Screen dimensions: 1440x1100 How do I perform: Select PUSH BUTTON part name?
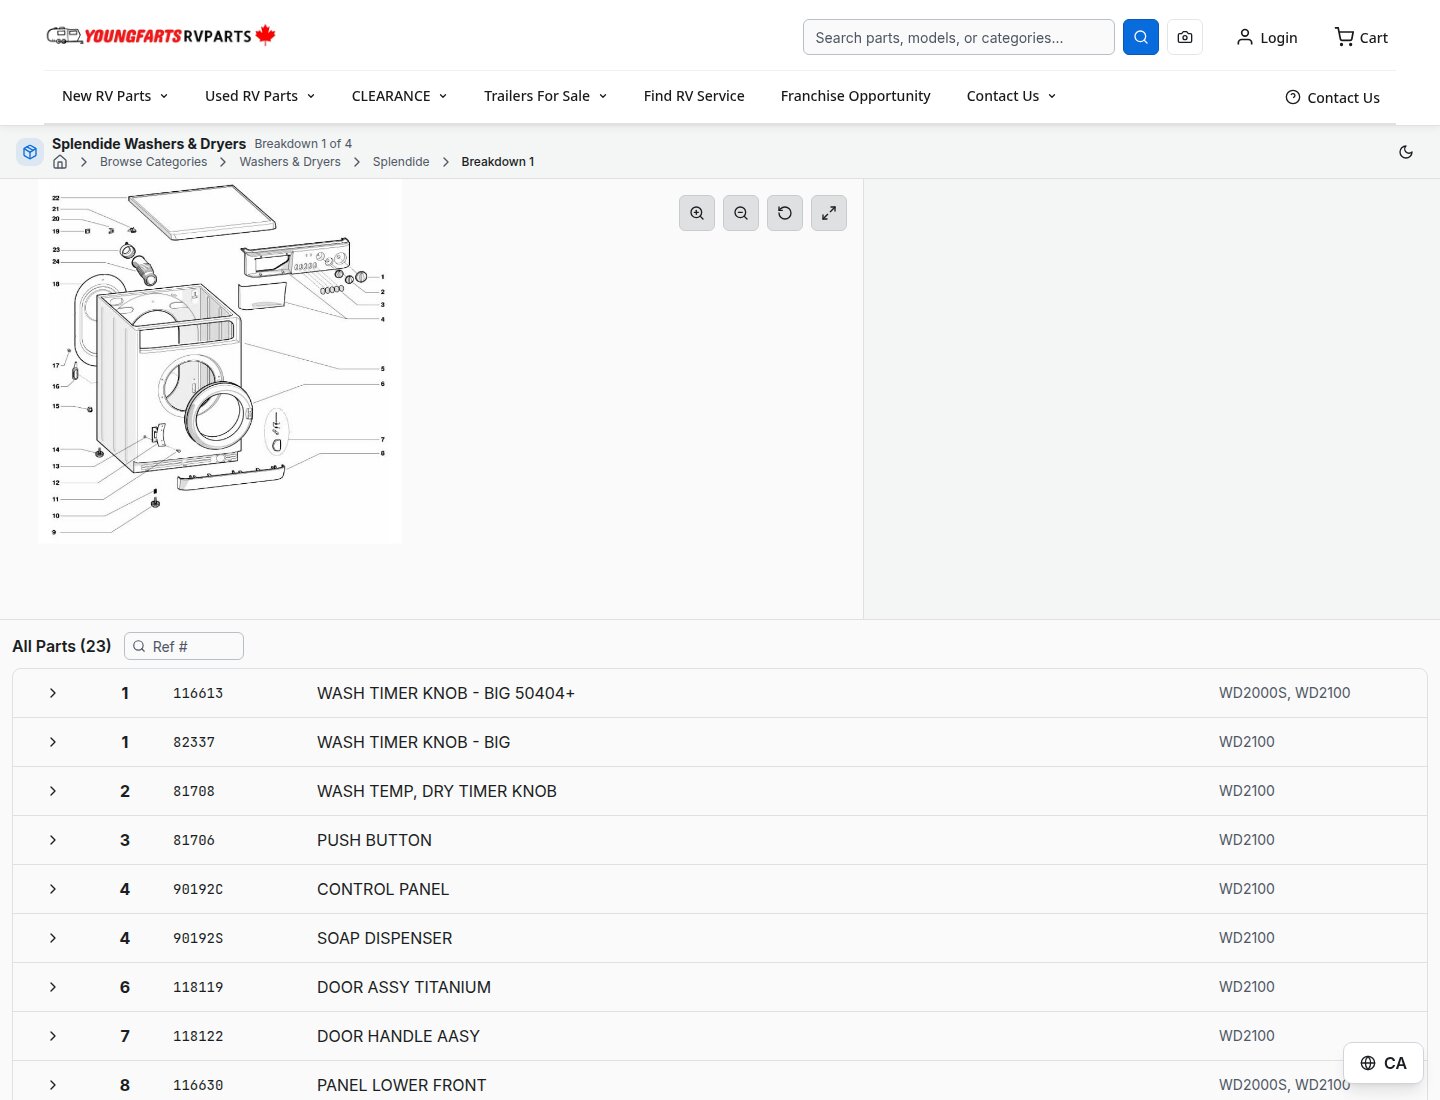374,840
